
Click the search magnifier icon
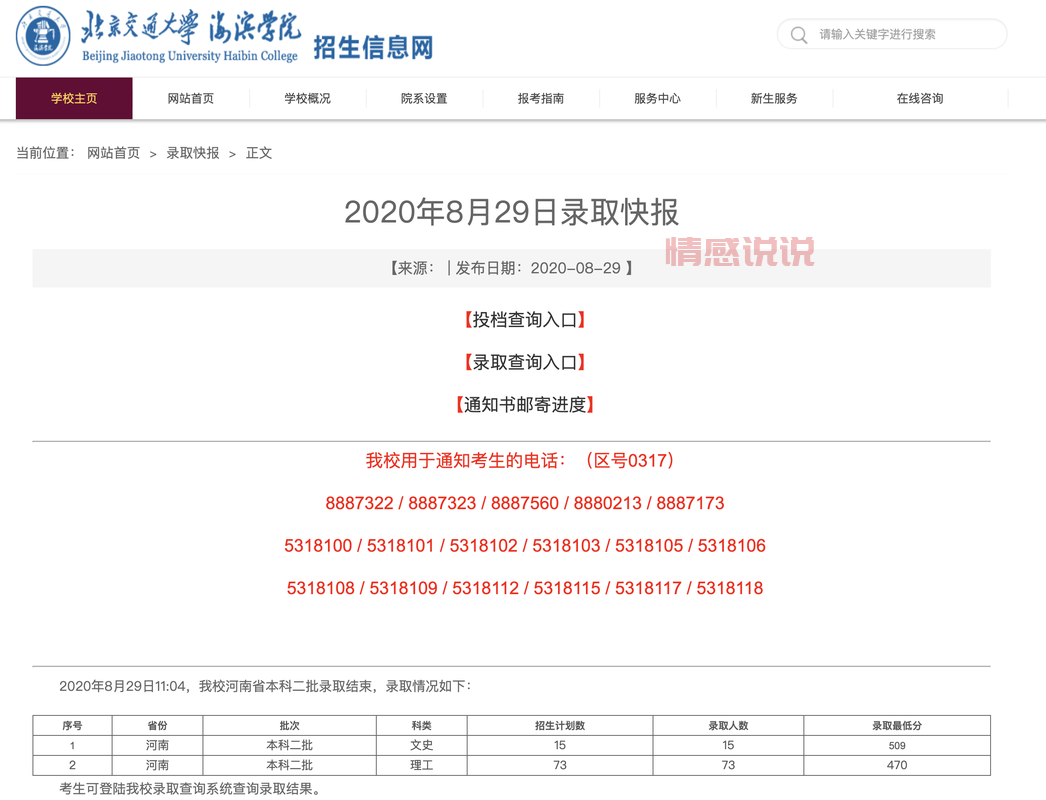[x=798, y=34]
